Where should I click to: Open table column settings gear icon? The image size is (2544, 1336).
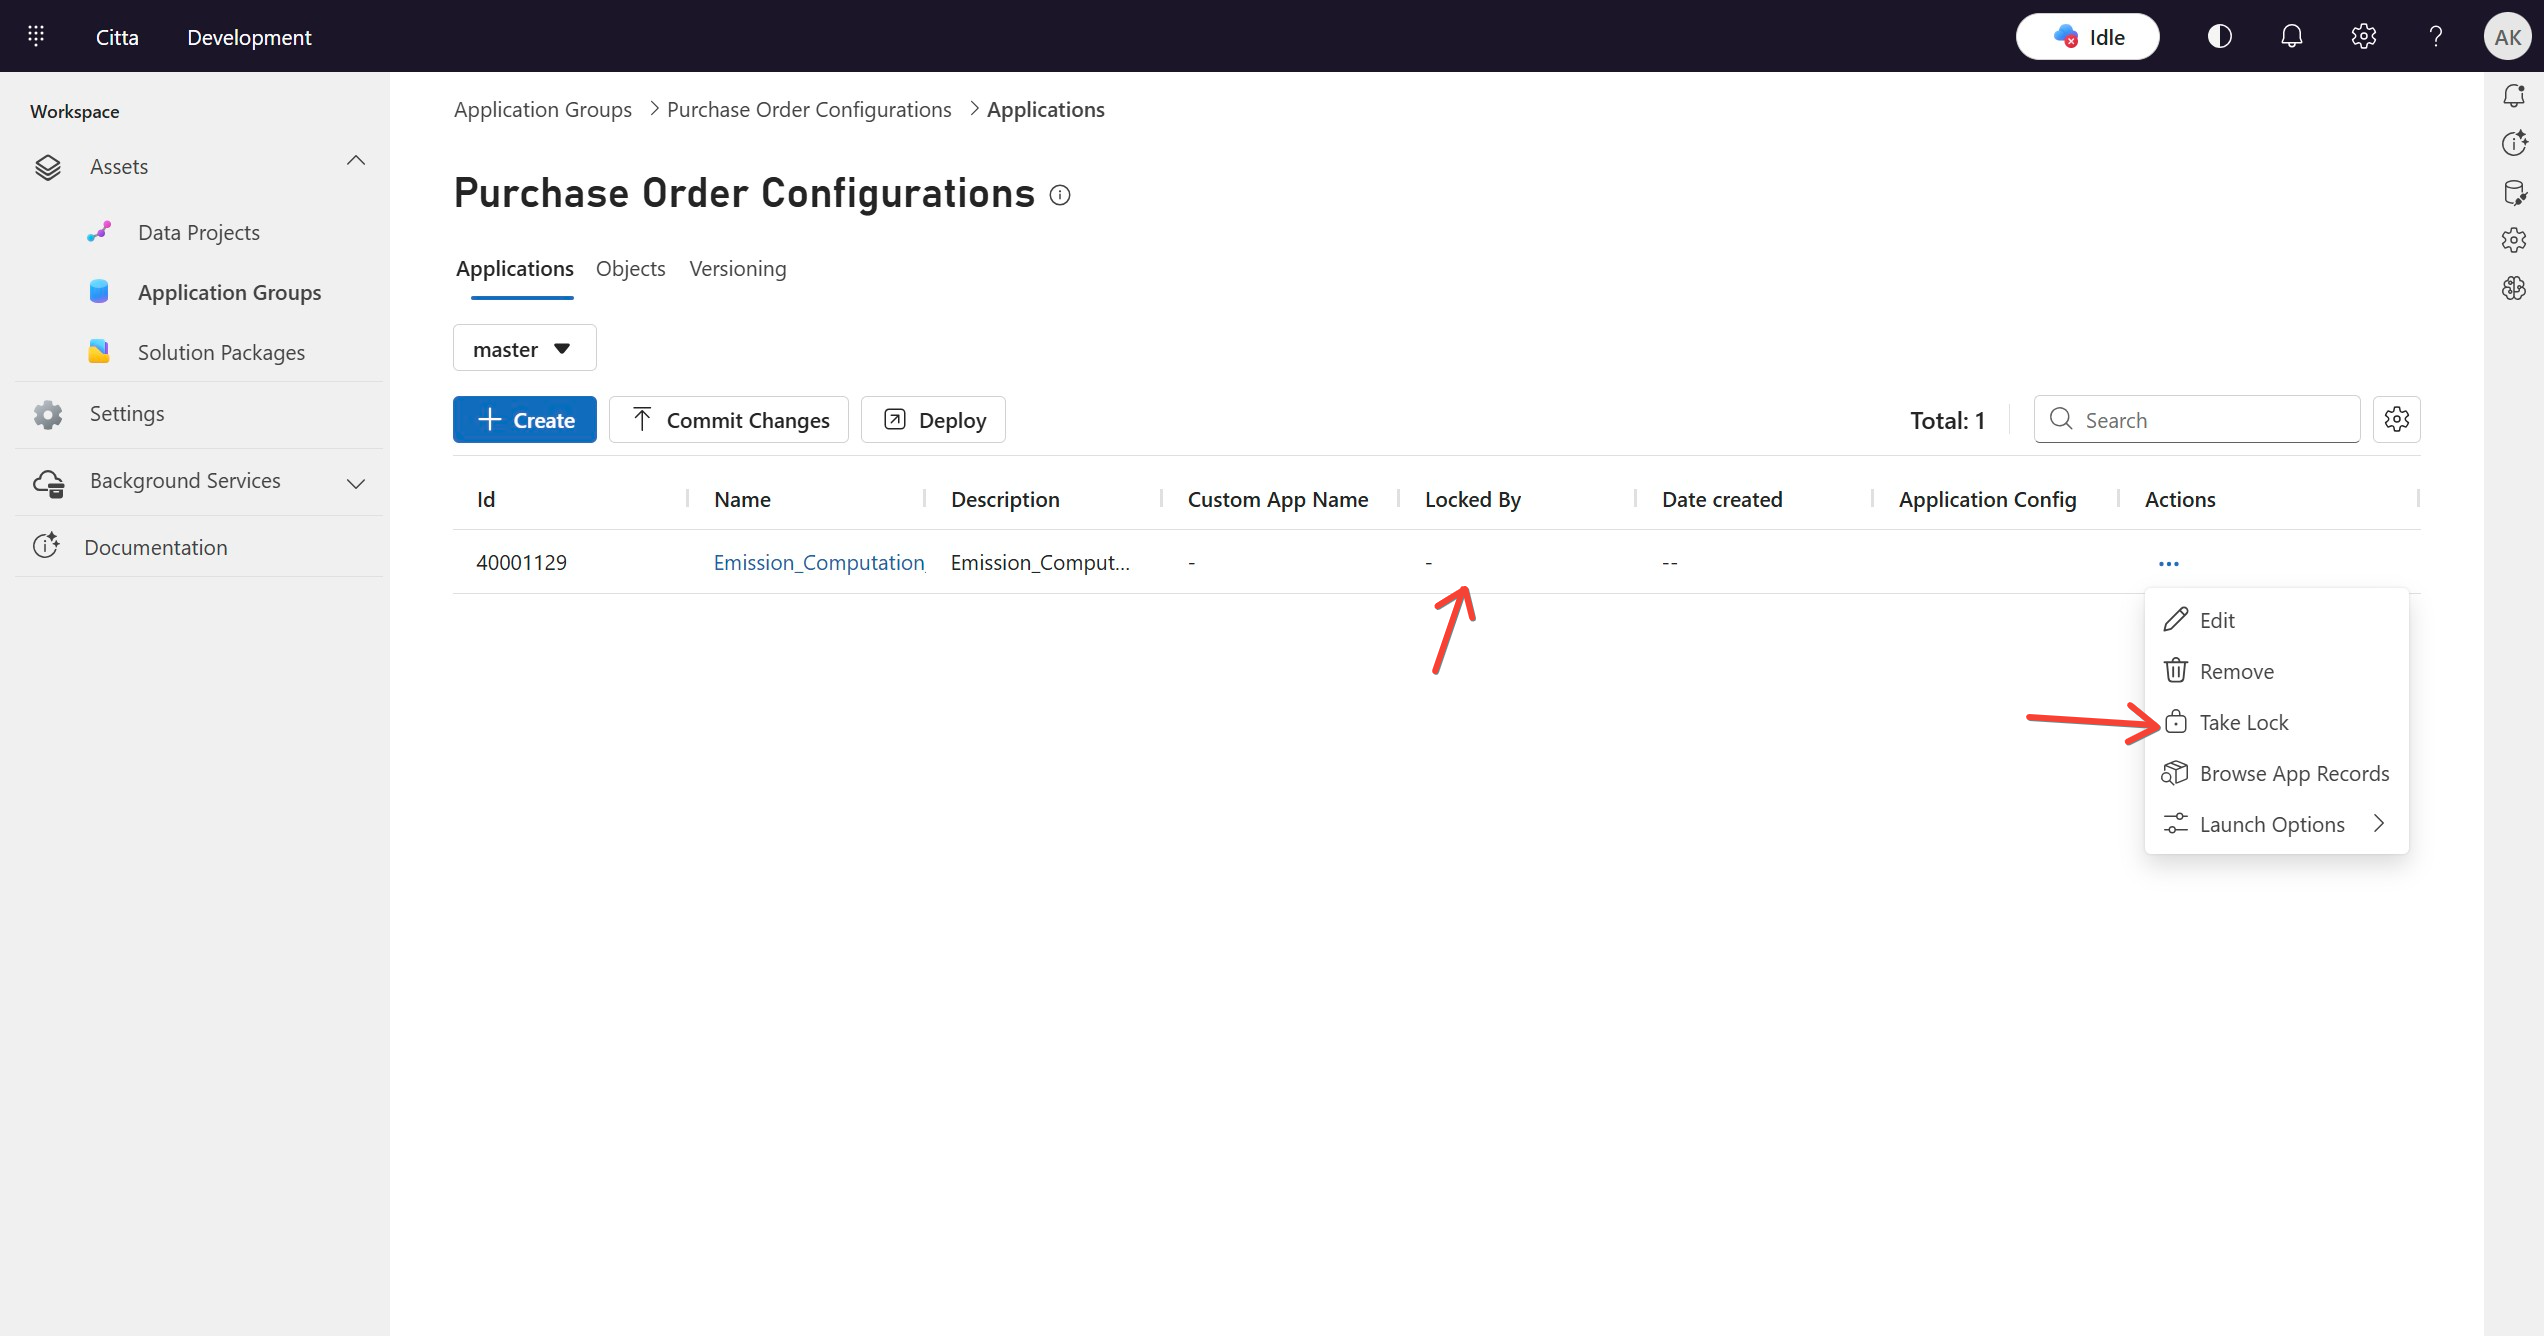tap(2396, 420)
